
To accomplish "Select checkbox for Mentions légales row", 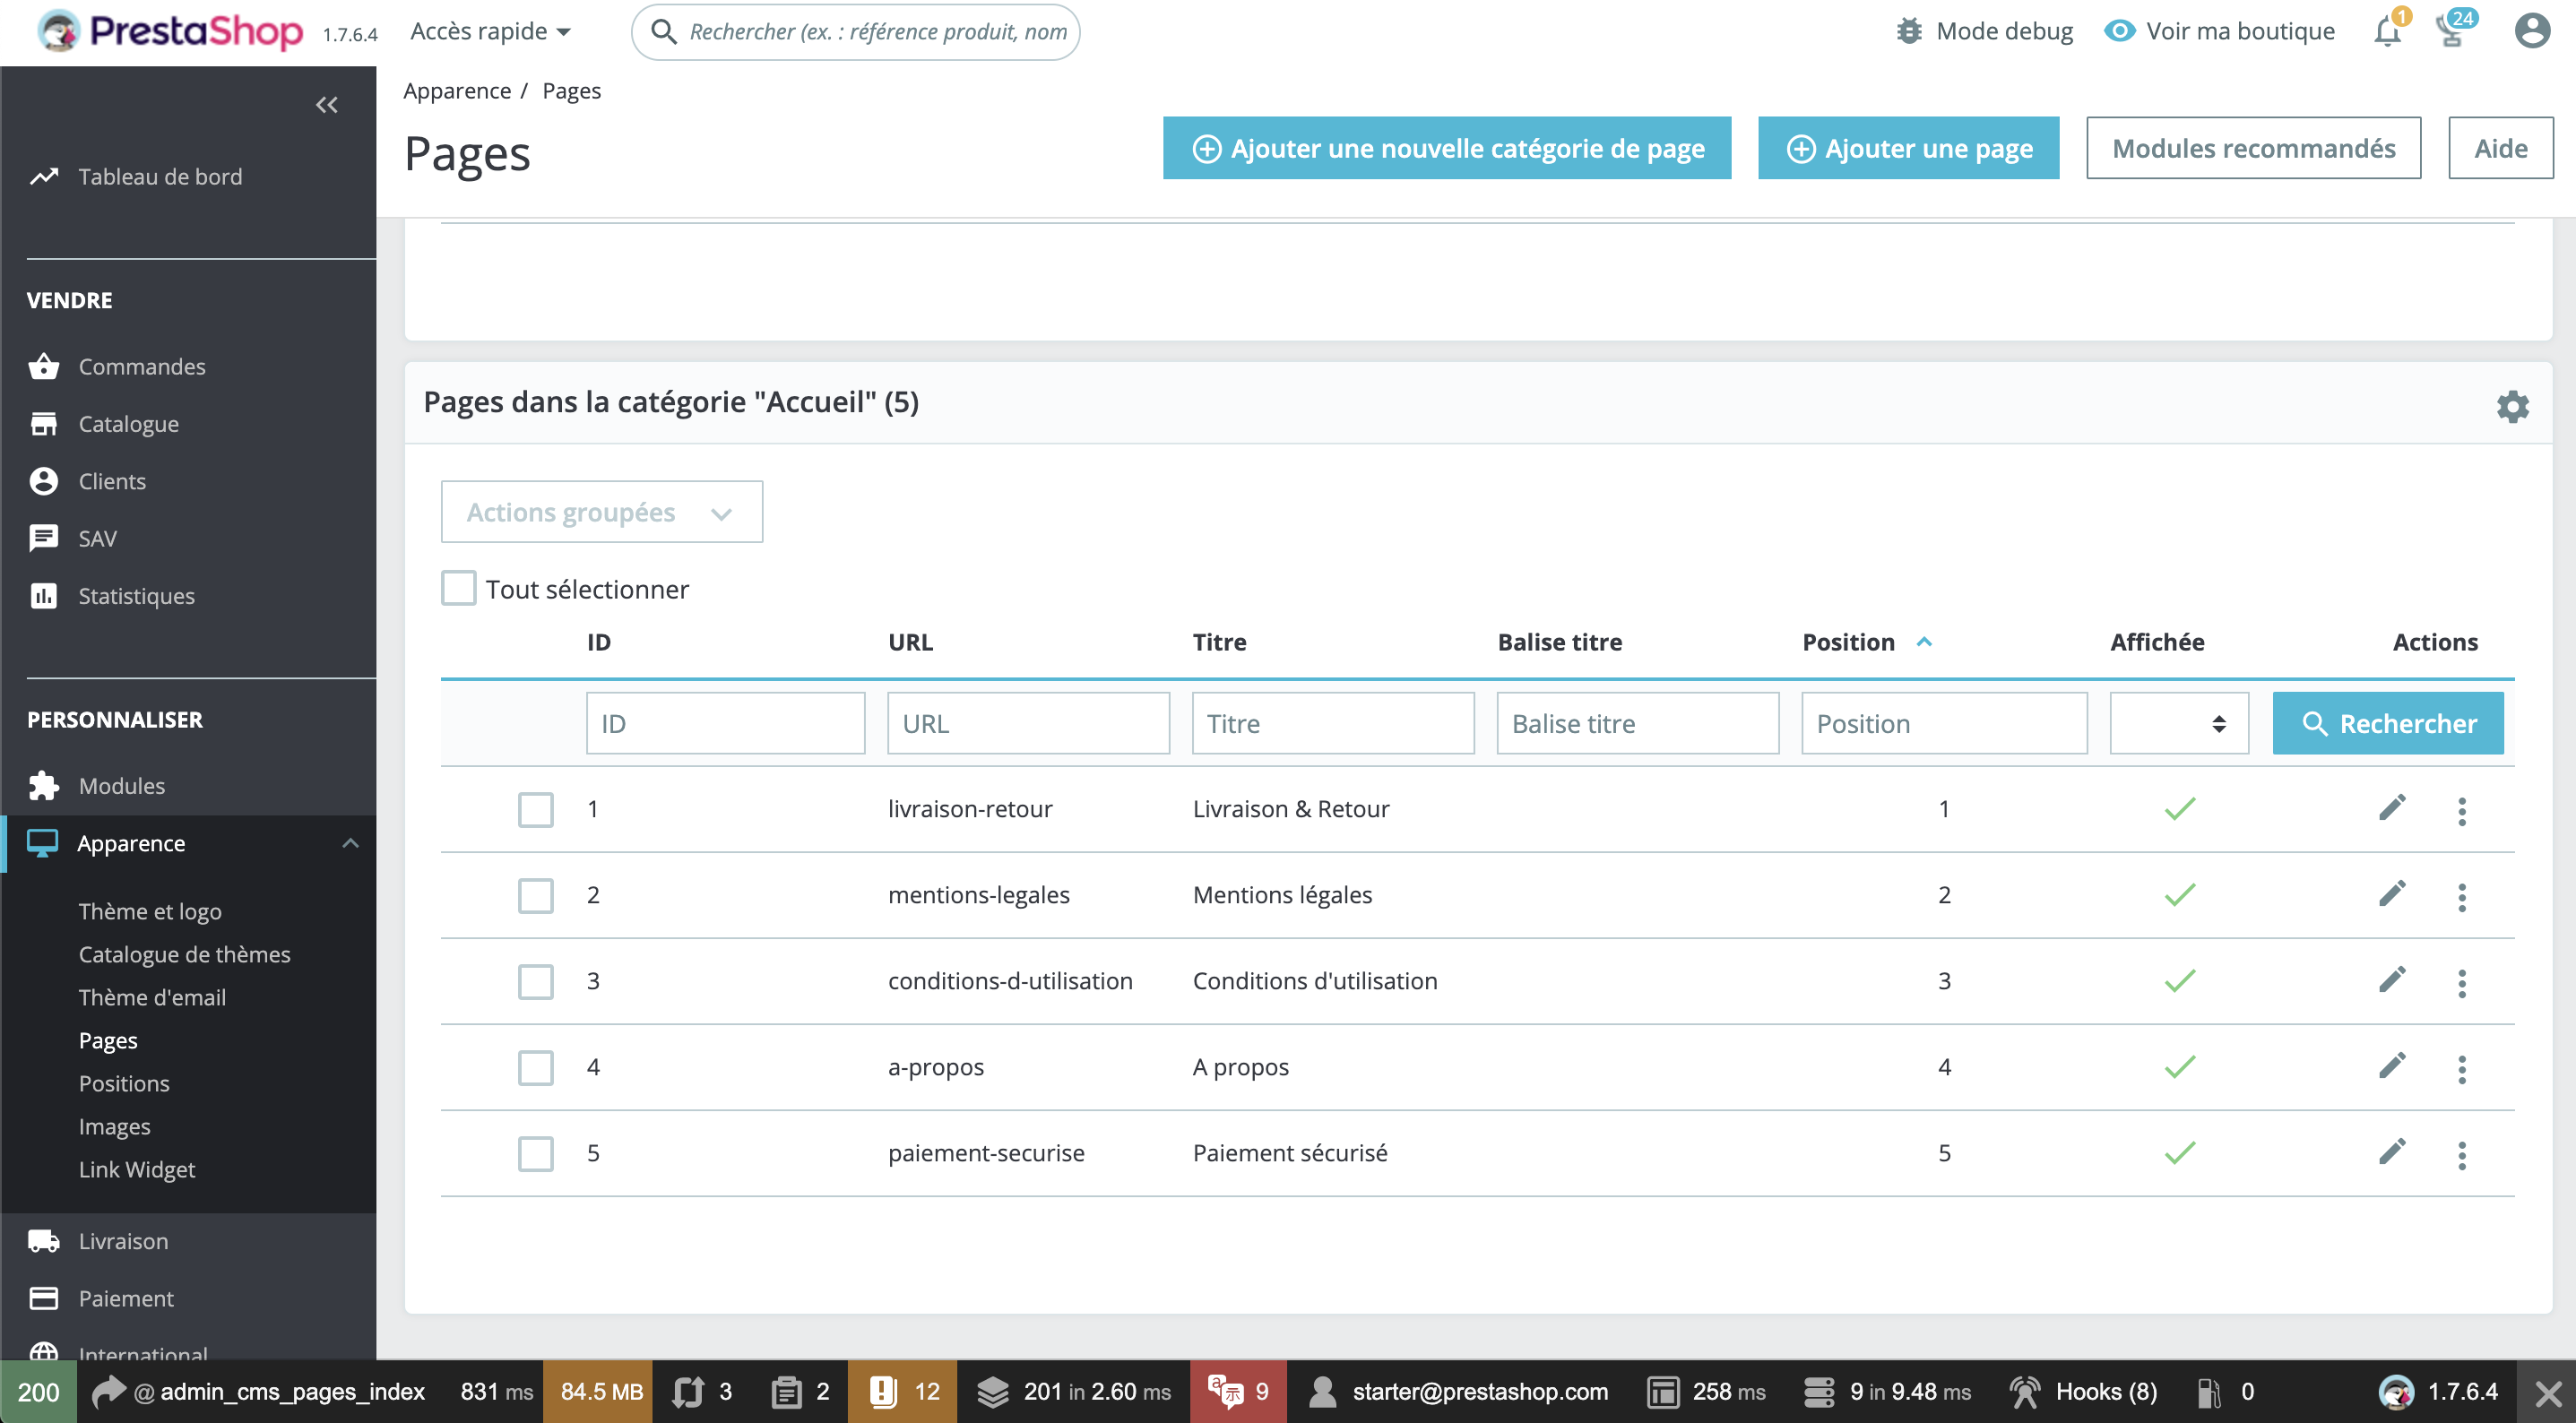I will pos(536,895).
